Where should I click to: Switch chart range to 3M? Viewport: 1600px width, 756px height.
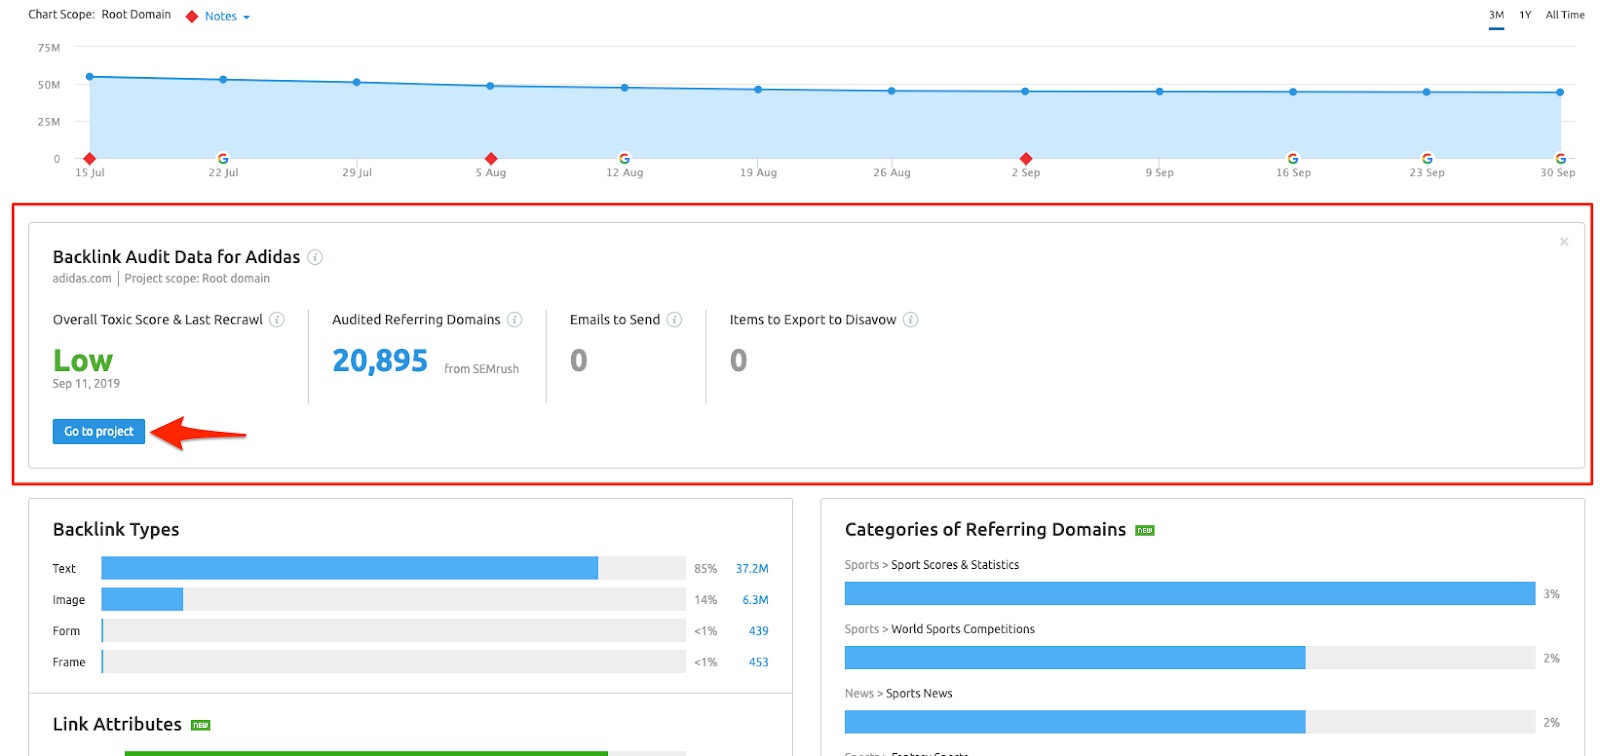pyautogui.click(x=1496, y=15)
